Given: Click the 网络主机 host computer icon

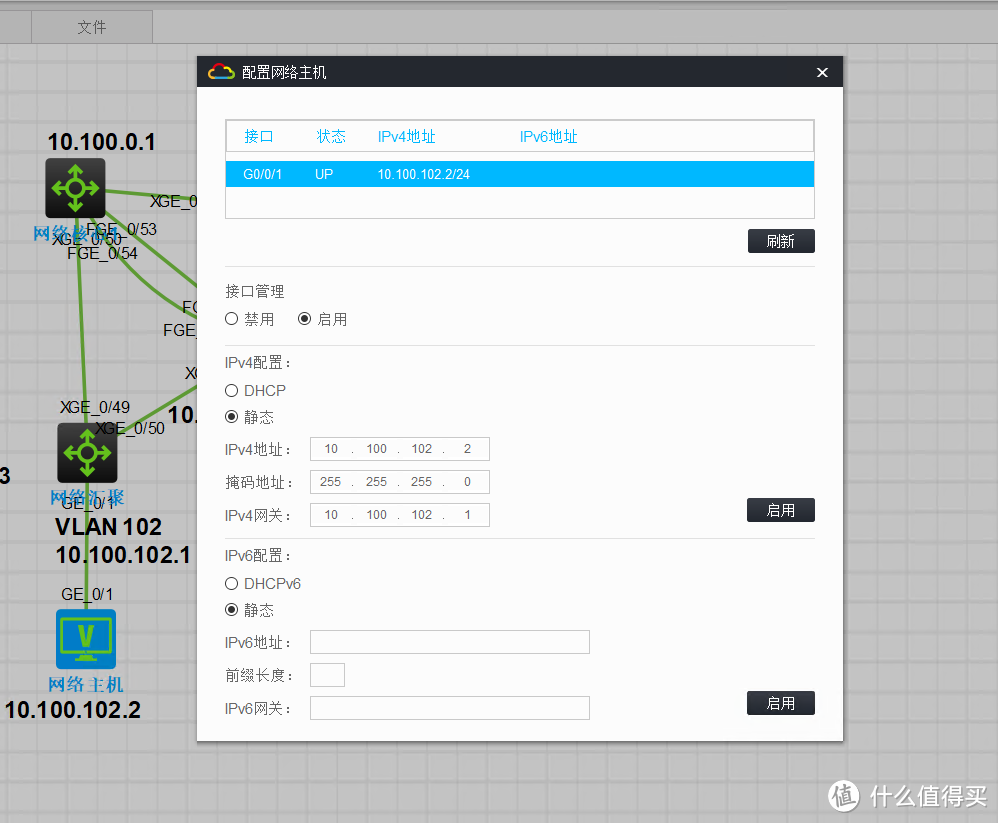Looking at the screenshot, I should pyautogui.click(x=86, y=638).
